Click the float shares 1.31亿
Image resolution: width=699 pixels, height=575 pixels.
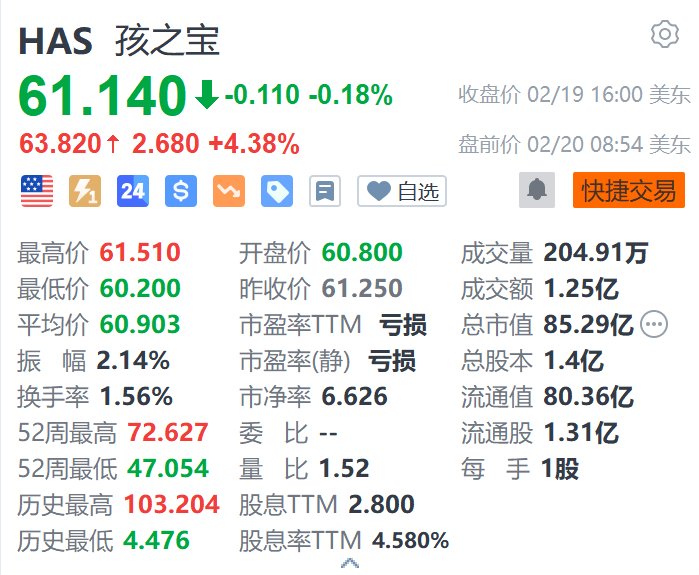click(x=581, y=433)
